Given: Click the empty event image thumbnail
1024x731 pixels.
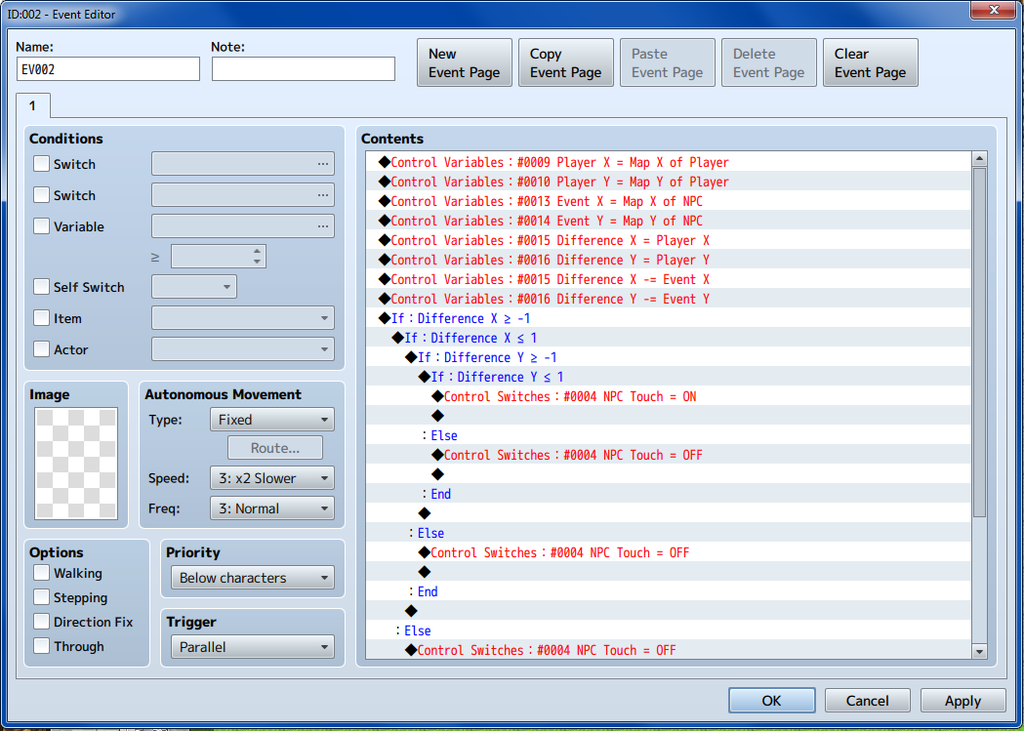Looking at the screenshot, I should tap(76, 463).
